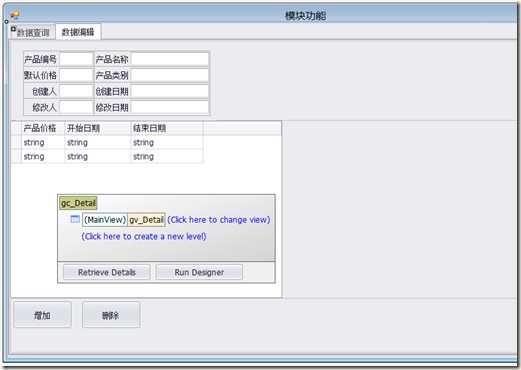
Task: Select the 修改人 text box
Action: [76, 107]
